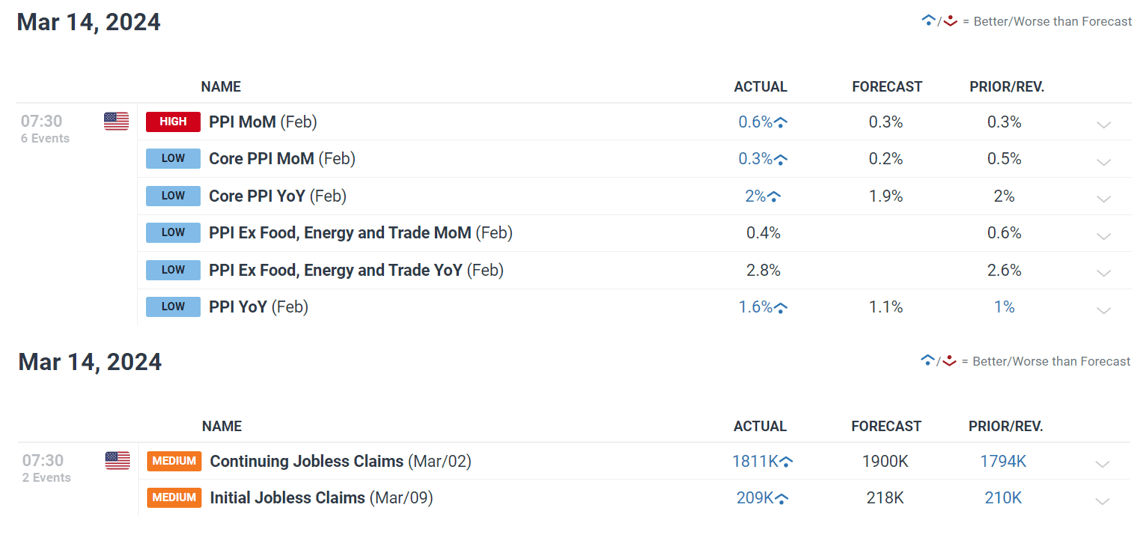Expand the Core PPI MoM details chevron

point(1104,162)
